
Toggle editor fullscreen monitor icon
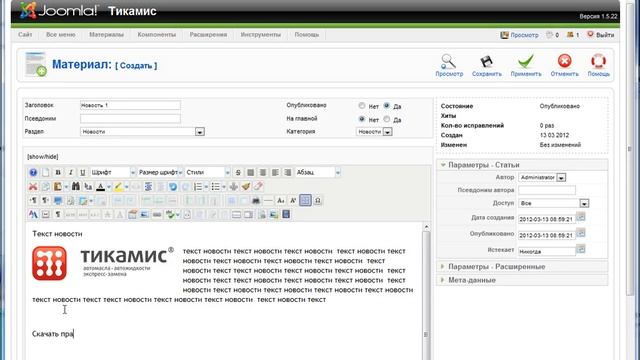[x=58, y=200]
